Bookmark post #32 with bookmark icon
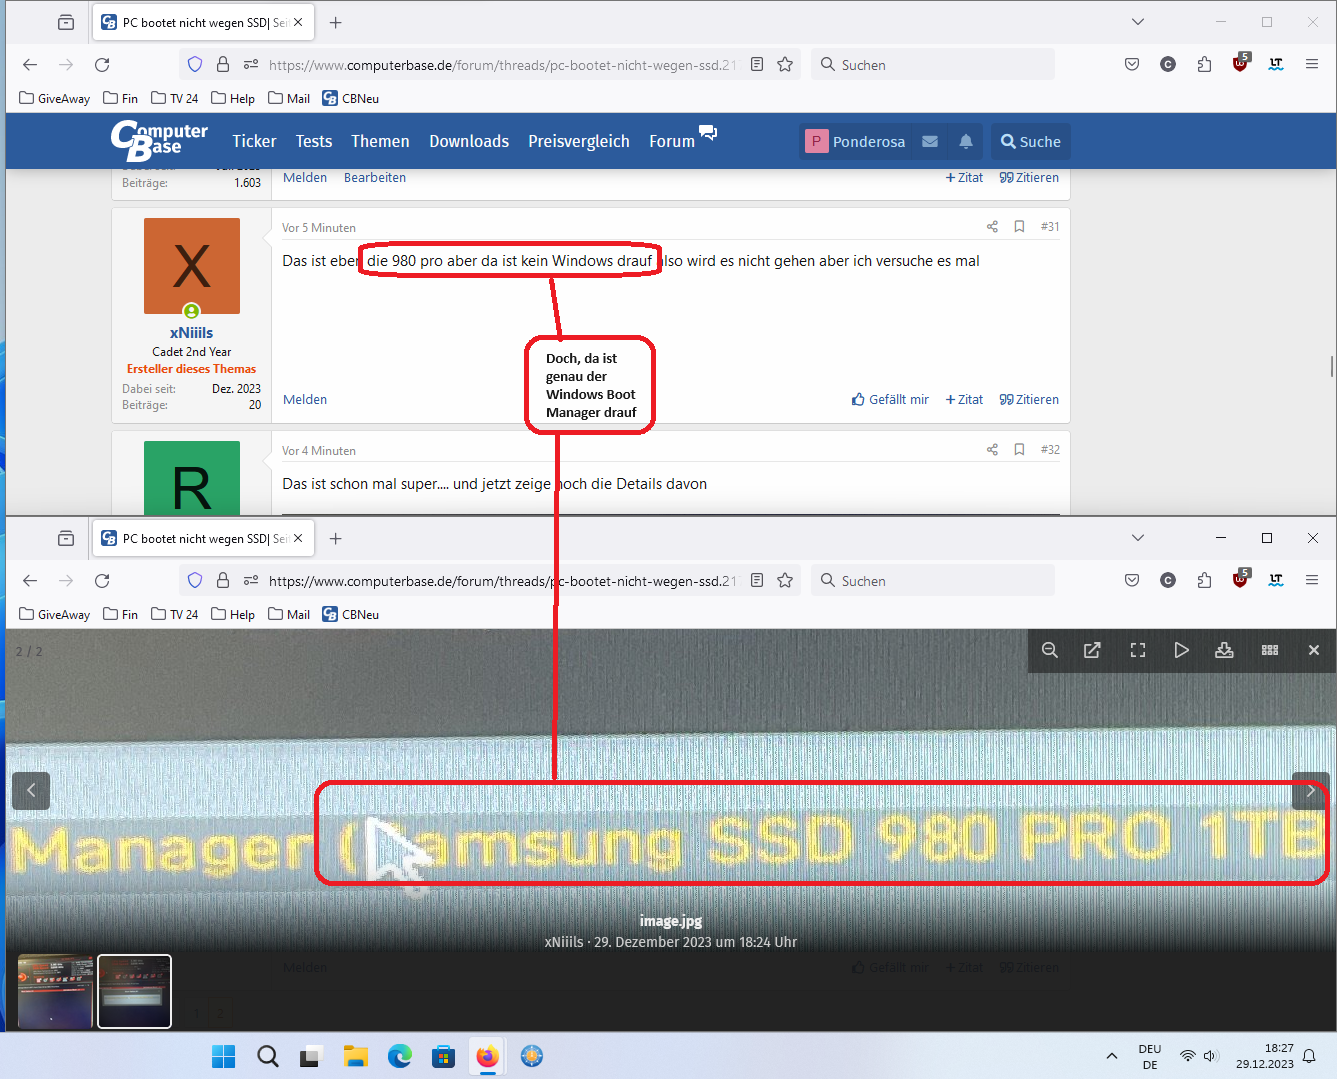This screenshot has height=1079, width=1337. click(x=1019, y=450)
